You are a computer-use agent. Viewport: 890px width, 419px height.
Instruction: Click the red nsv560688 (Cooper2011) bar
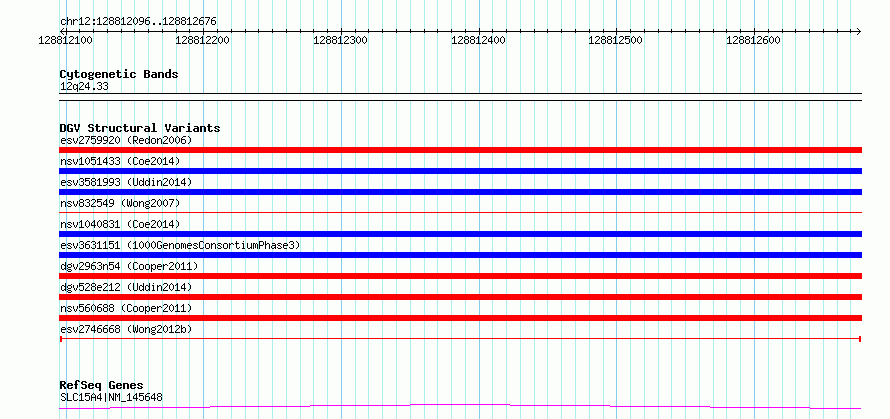pos(460,318)
